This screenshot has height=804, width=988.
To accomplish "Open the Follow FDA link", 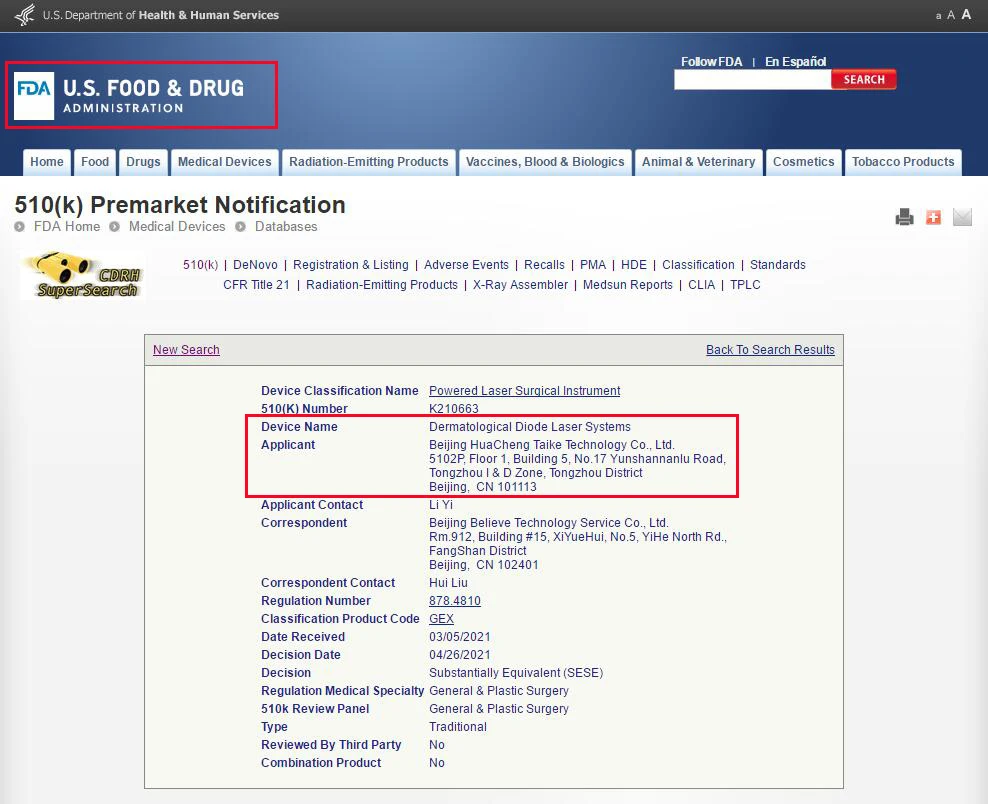I will click(711, 62).
